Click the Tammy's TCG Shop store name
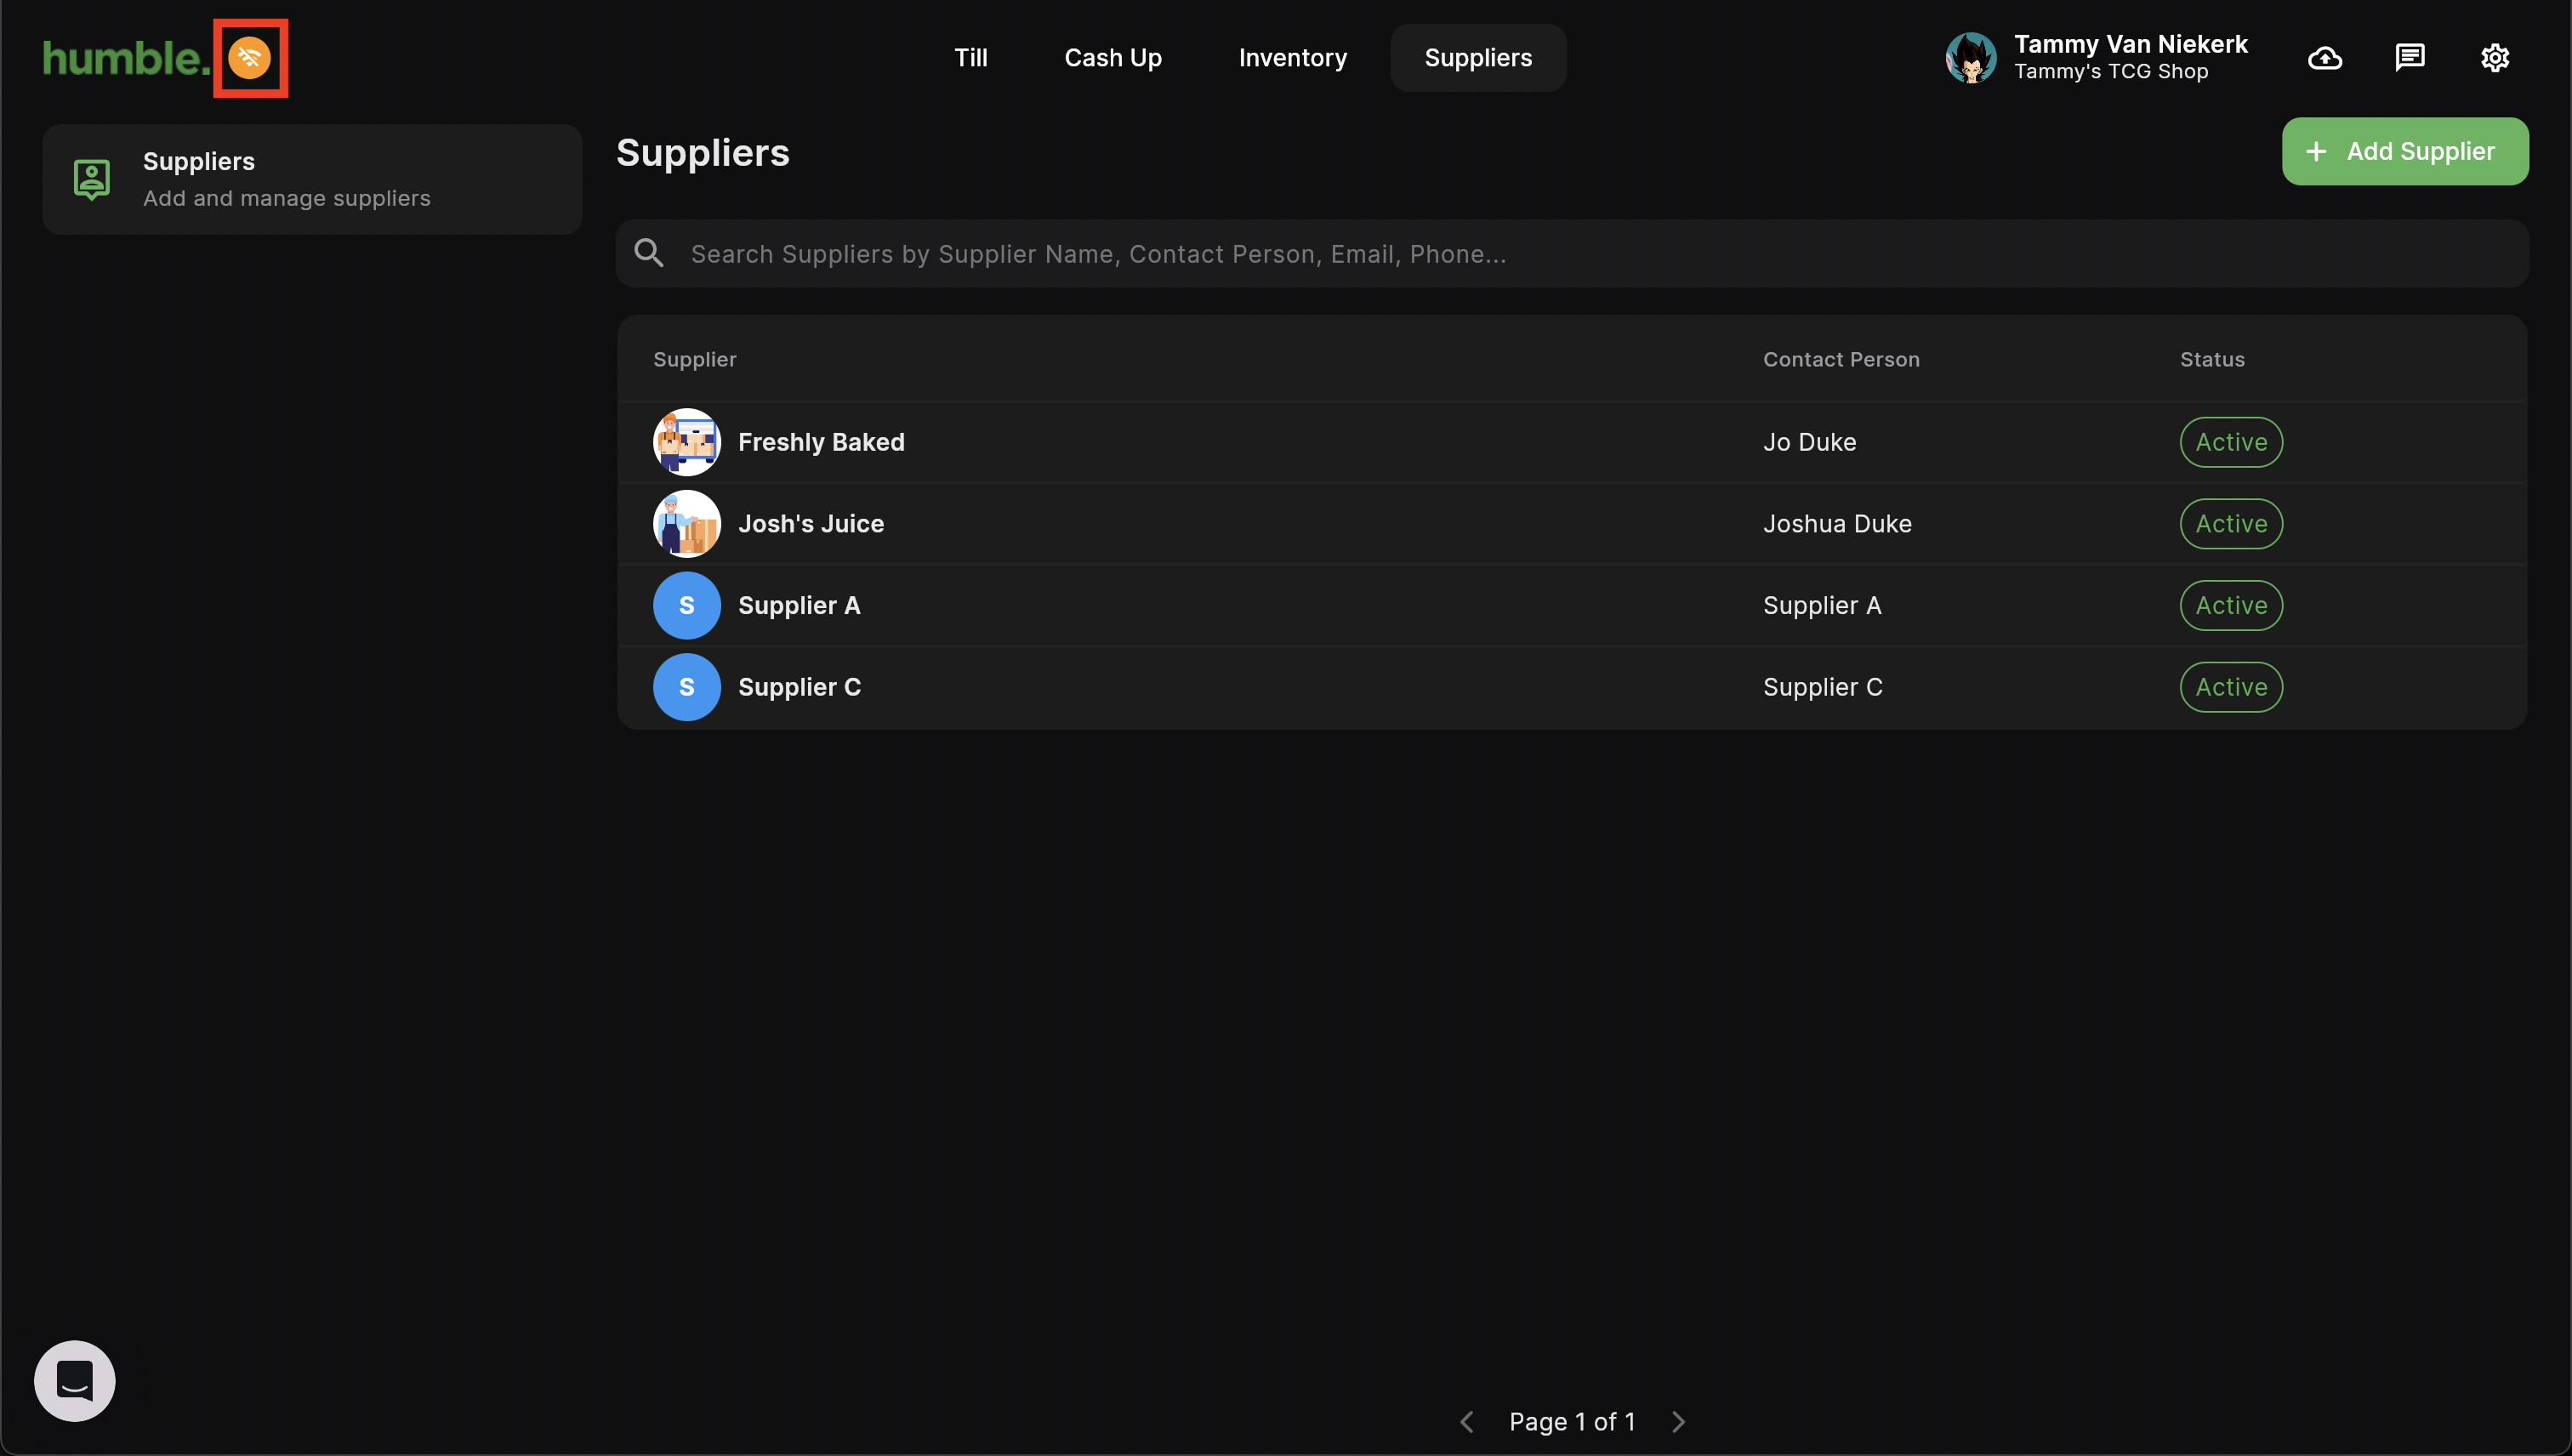 [2111, 72]
